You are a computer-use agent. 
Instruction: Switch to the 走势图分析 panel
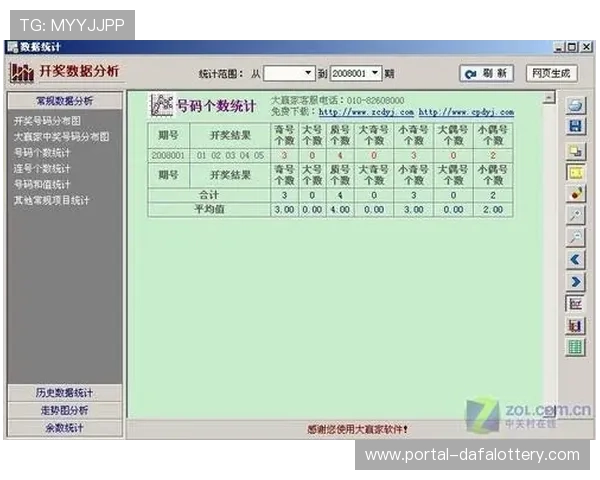click(65, 410)
